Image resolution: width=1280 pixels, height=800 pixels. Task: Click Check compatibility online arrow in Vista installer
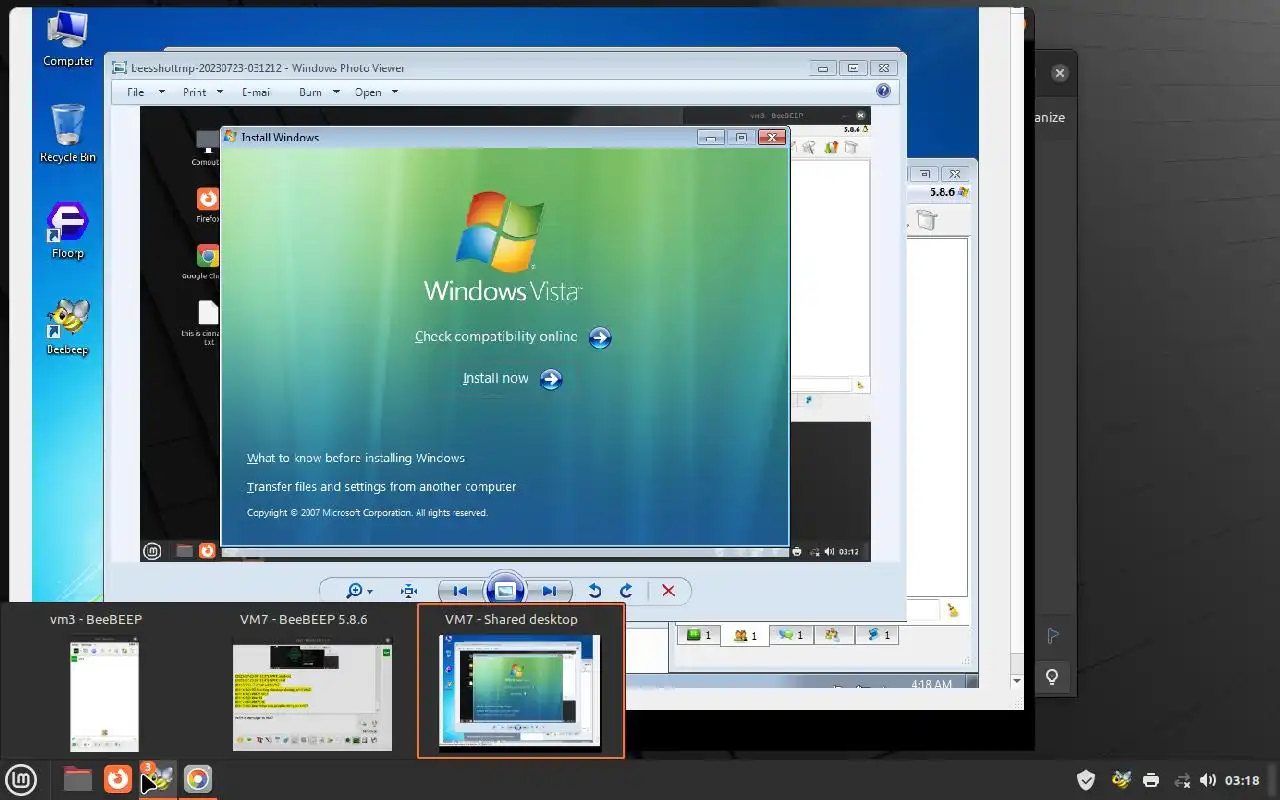pos(600,338)
